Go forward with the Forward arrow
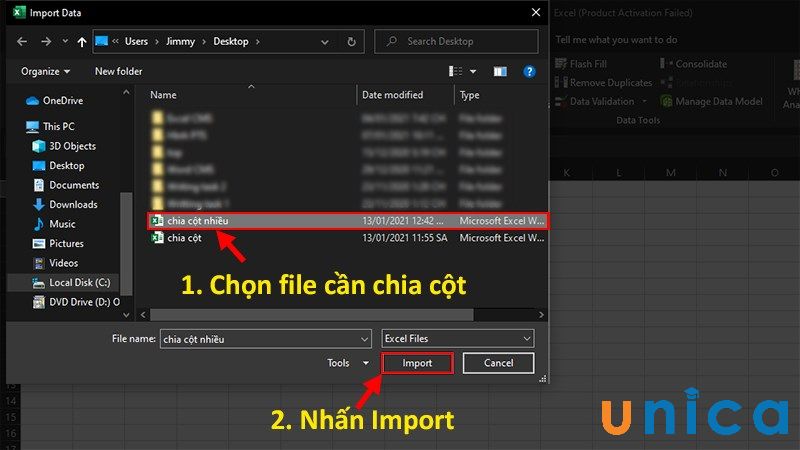Screen dimensions: 800x450 [x=46, y=41]
